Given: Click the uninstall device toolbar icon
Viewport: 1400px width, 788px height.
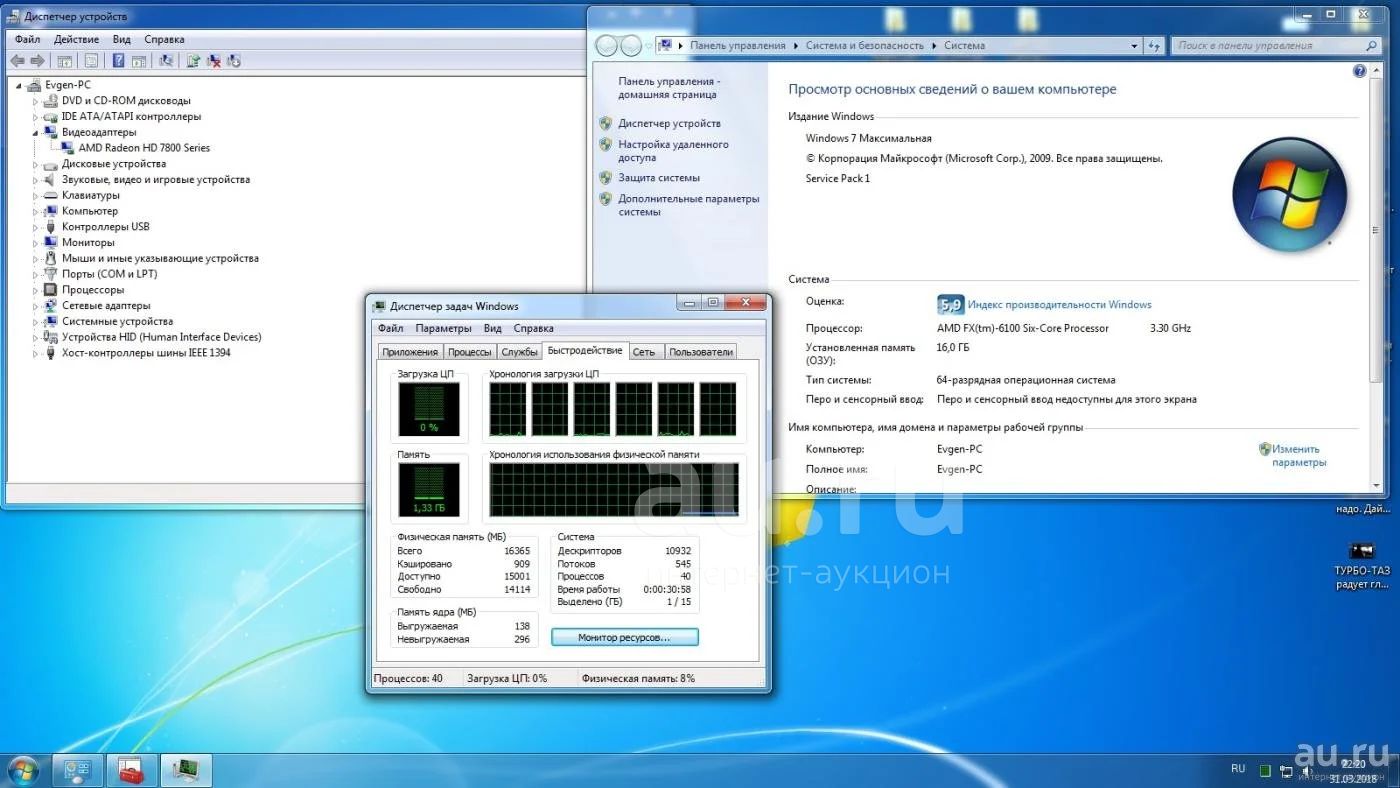Looking at the screenshot, I should pos(214,61).
